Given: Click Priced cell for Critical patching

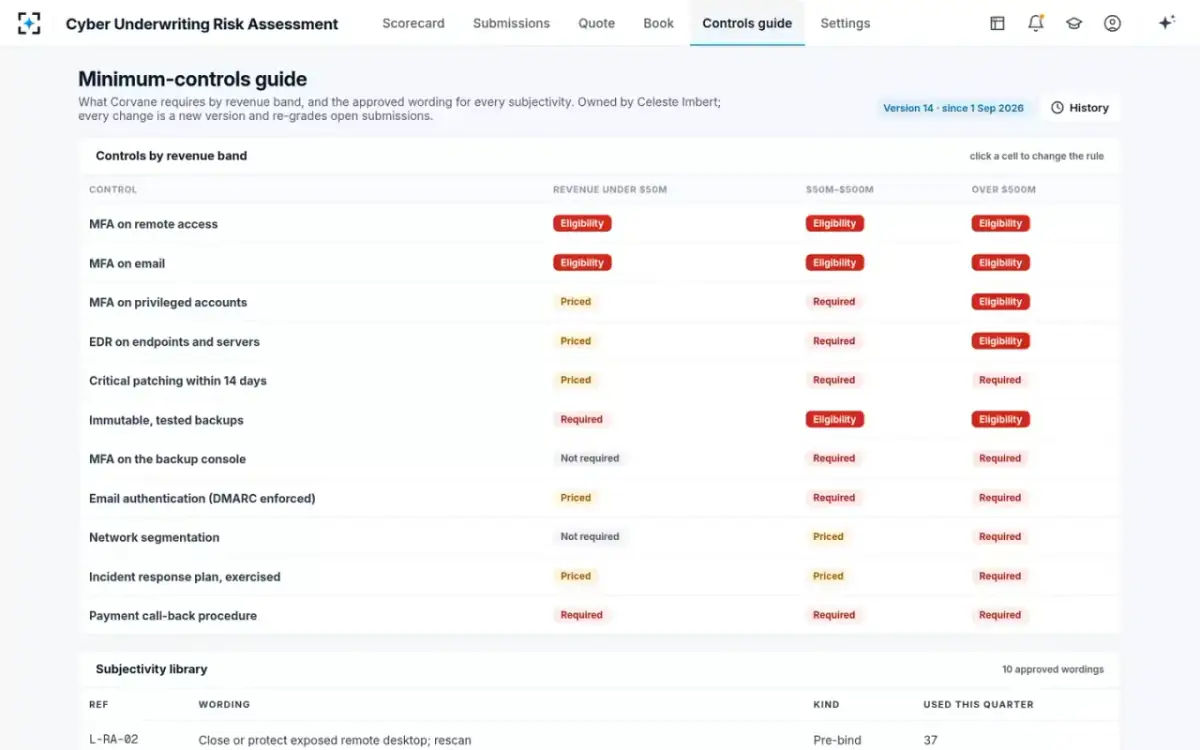Looking at the screenshot, I should pos(576,380).
